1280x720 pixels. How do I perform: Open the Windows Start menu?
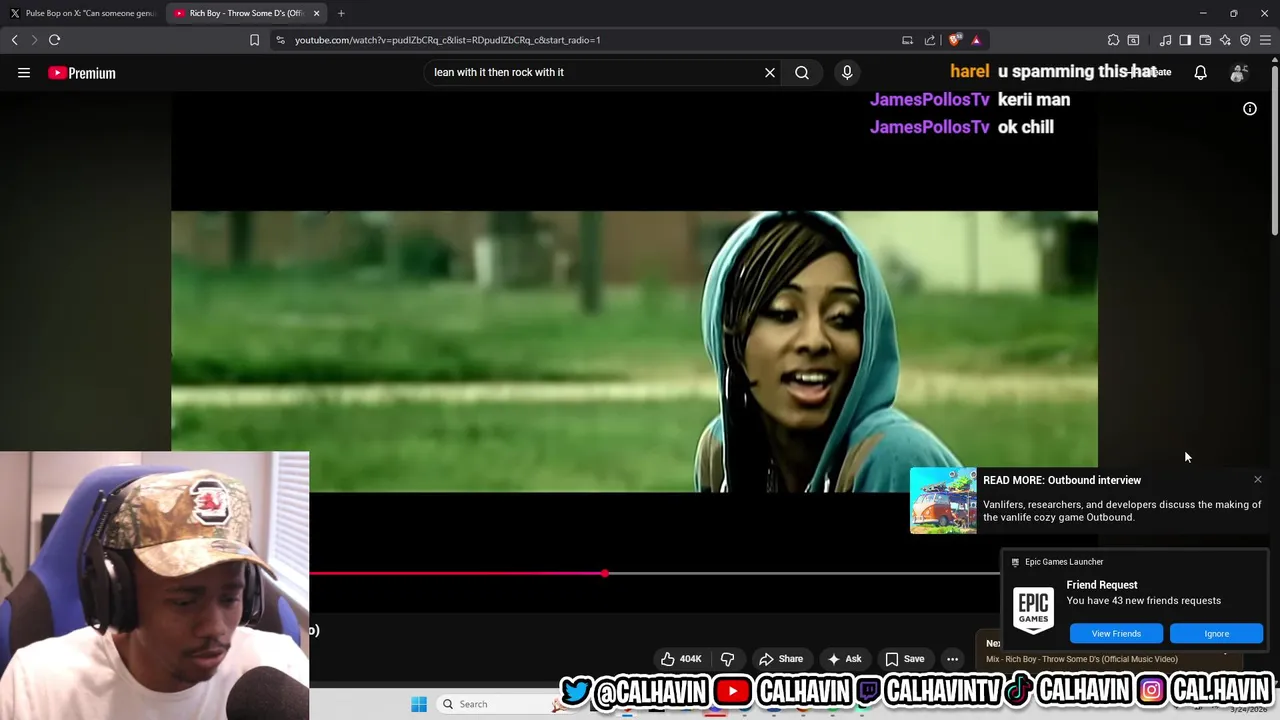419,704
